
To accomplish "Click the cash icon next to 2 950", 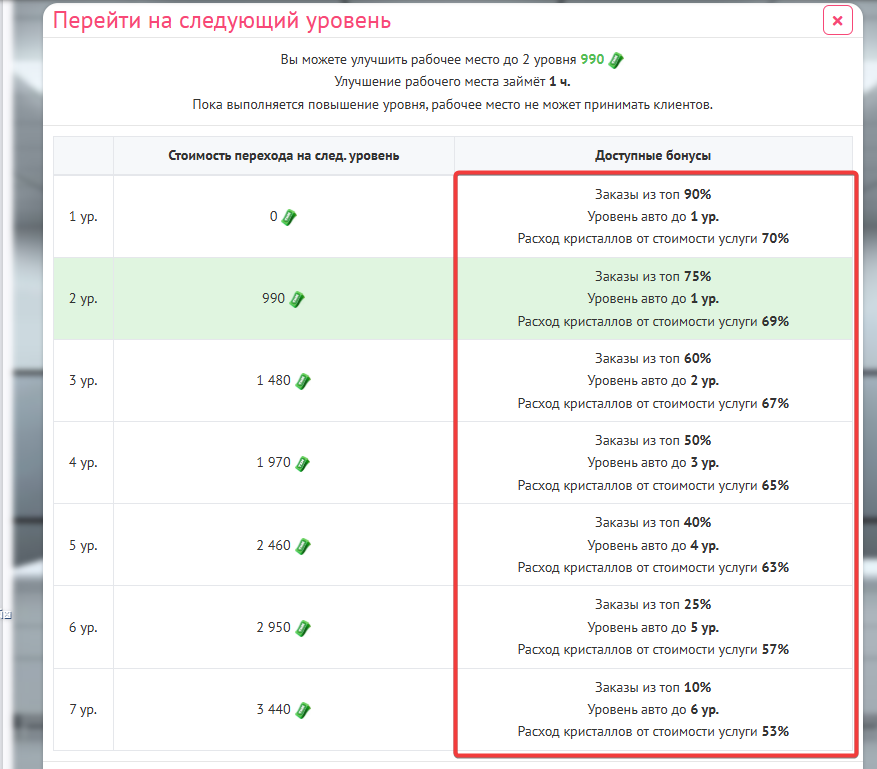I will (303, 628).
